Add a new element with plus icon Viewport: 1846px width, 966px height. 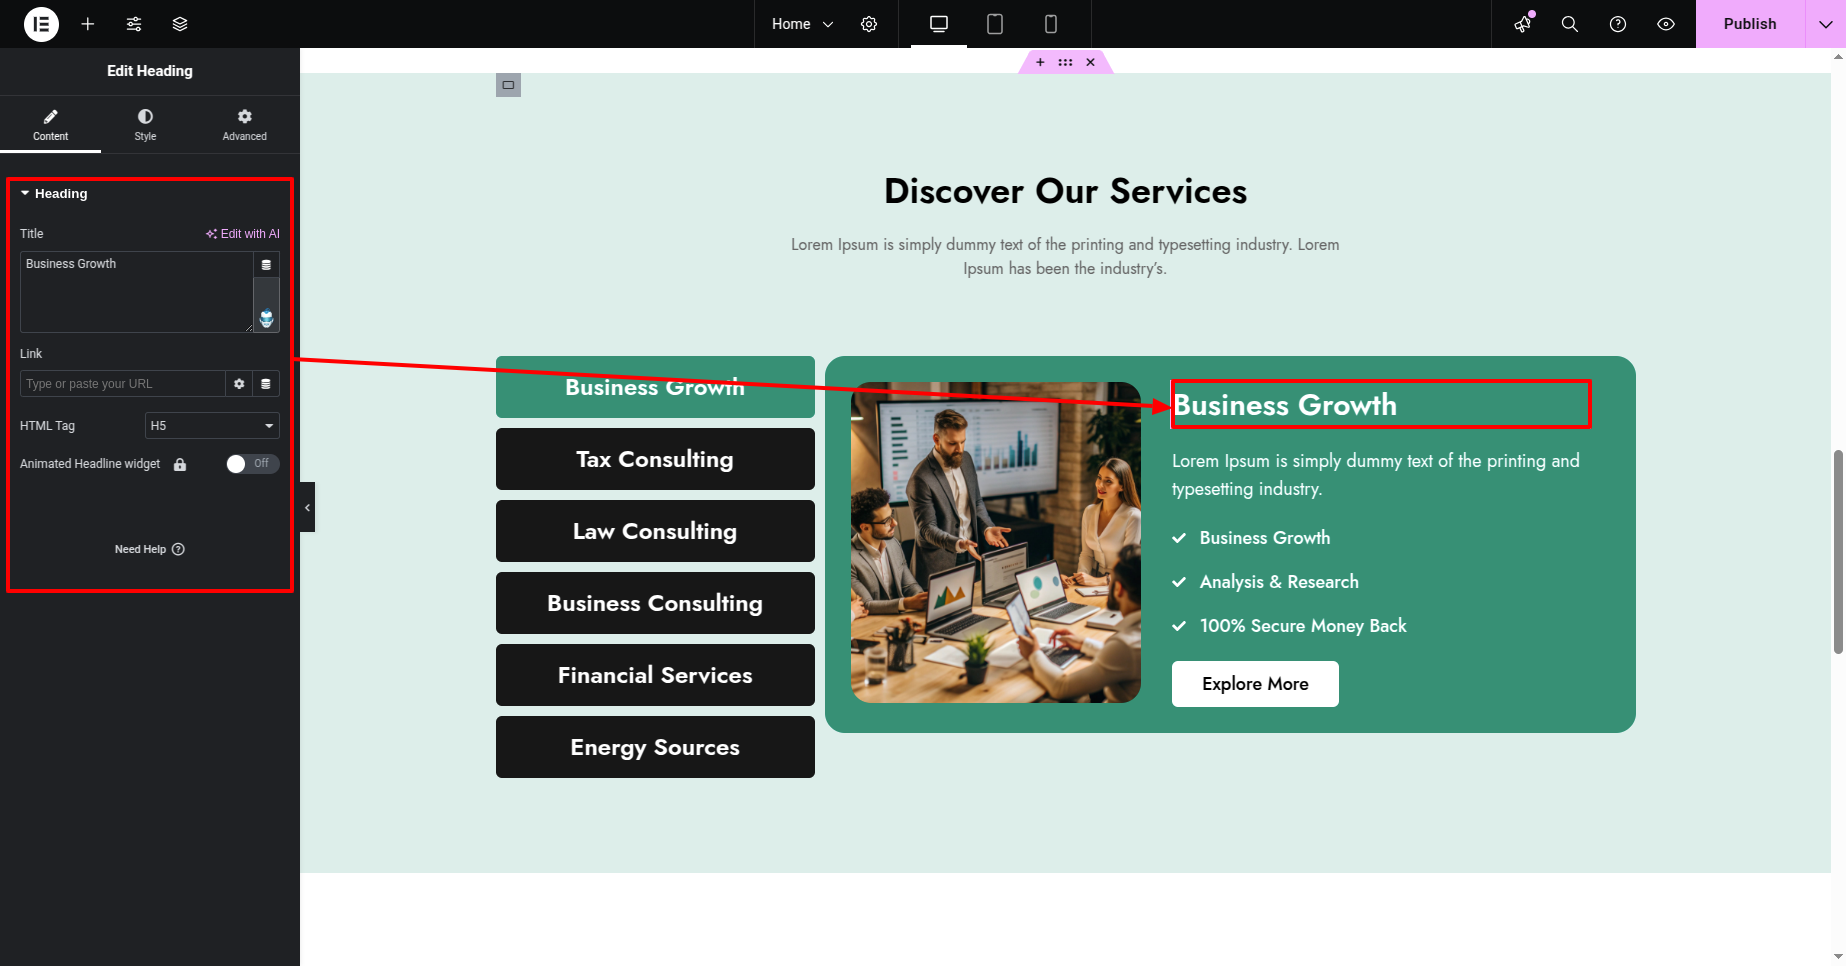coord(88,24)
